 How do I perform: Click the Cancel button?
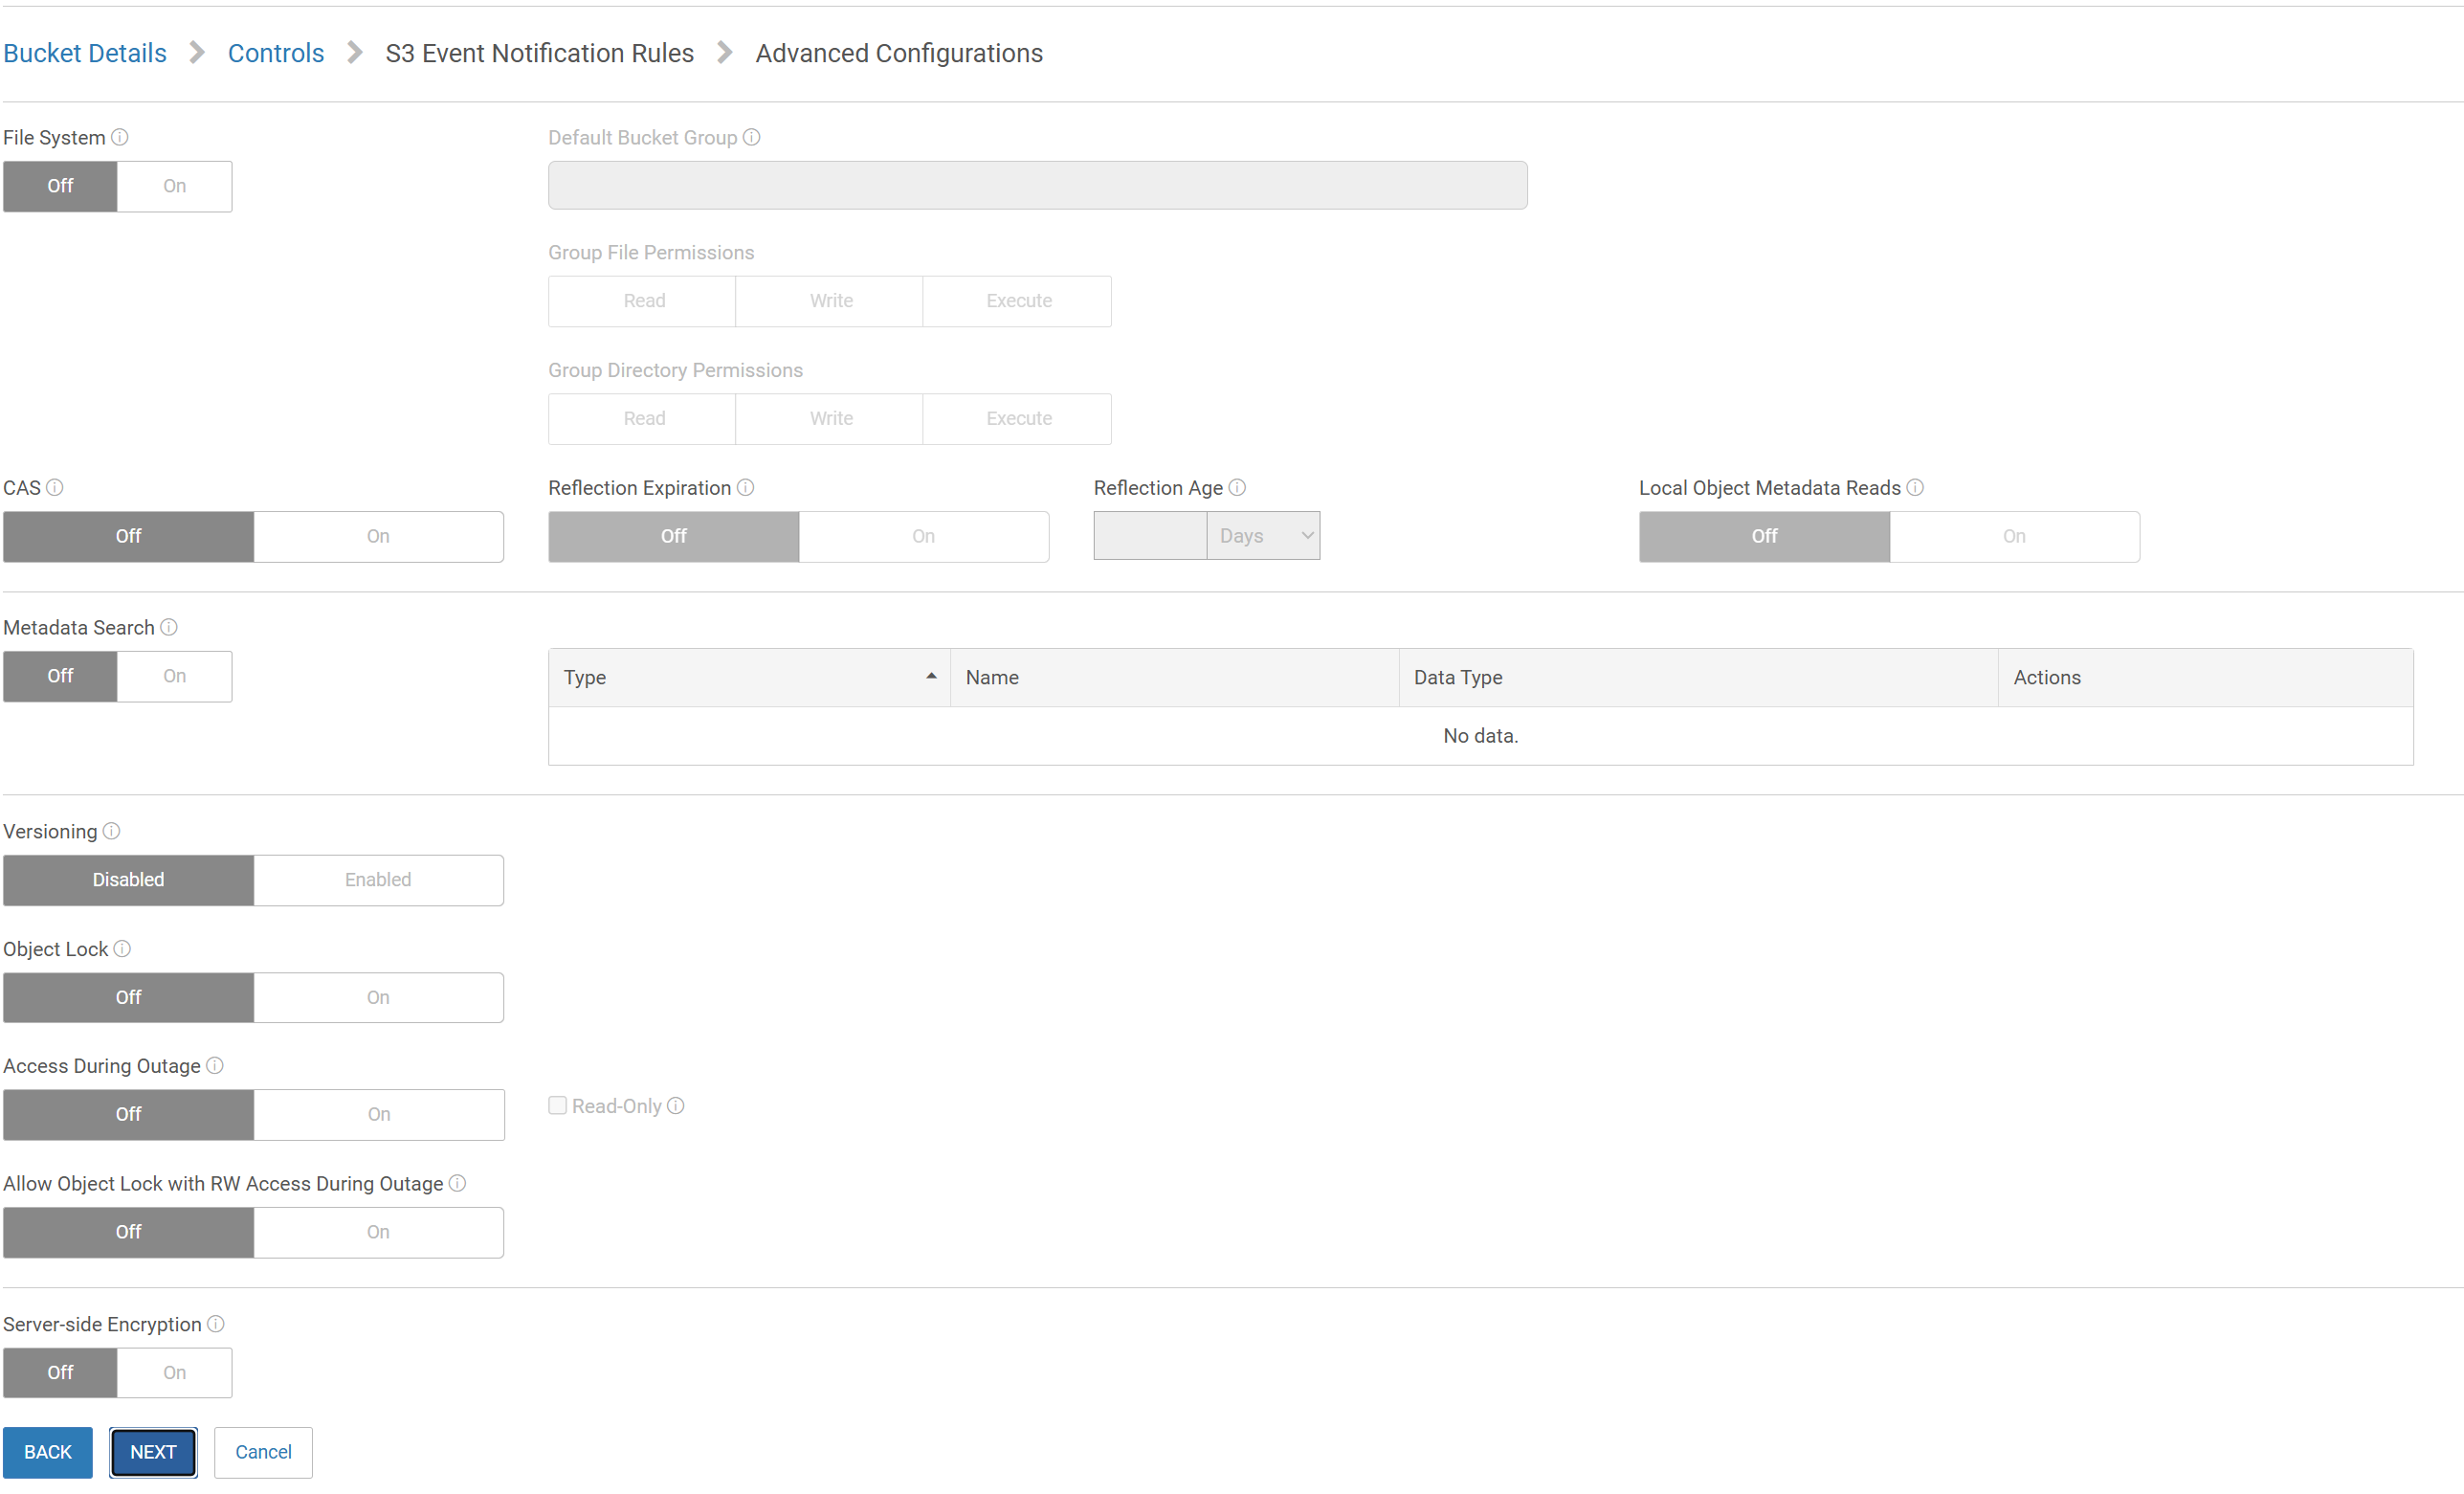point(262,1452)
